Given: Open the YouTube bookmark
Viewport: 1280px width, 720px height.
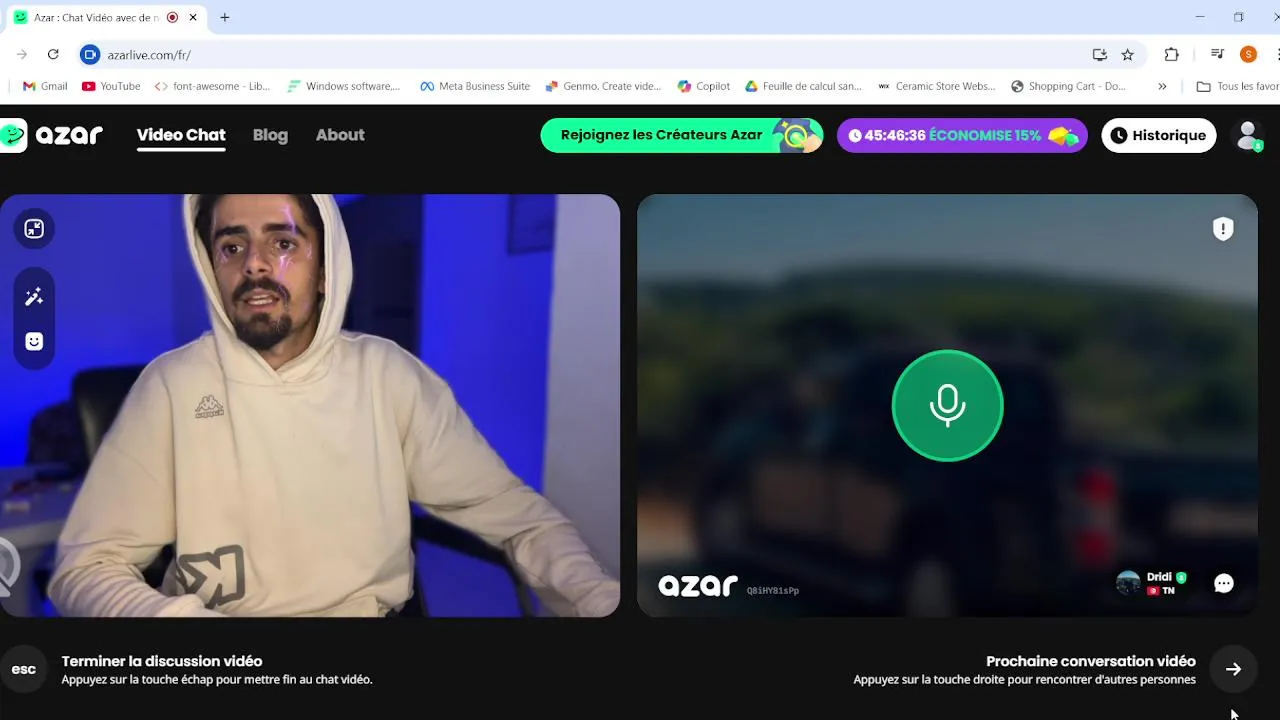Looking at the screenshot, I should (111, 86).
